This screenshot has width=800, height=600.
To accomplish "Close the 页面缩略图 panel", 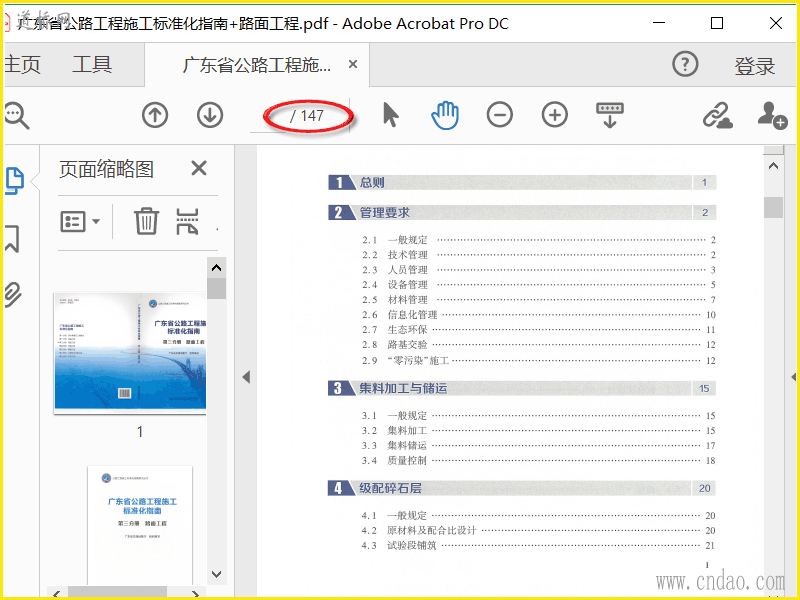I will click(x=199, y=168).
